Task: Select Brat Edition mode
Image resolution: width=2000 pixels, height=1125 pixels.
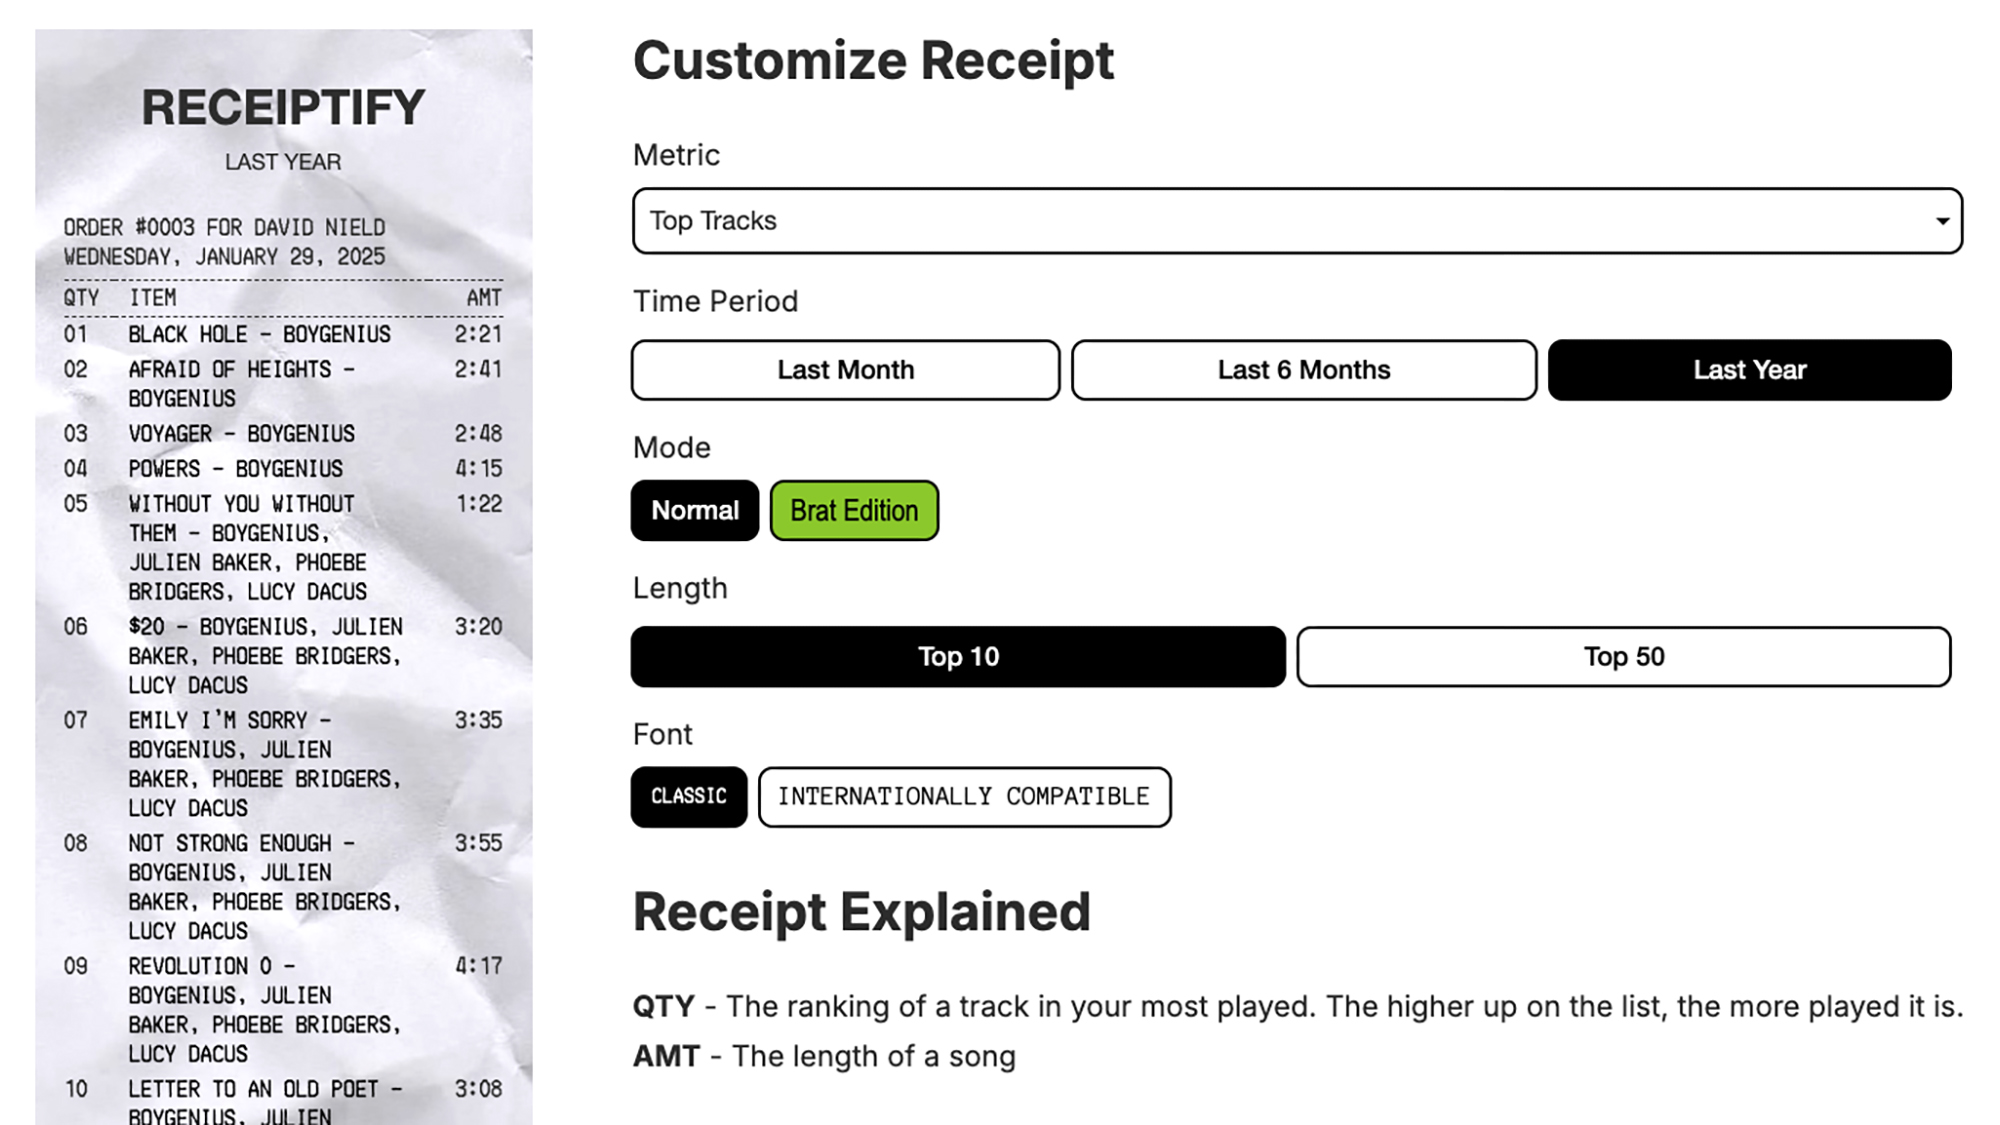Action: [853, 510]
